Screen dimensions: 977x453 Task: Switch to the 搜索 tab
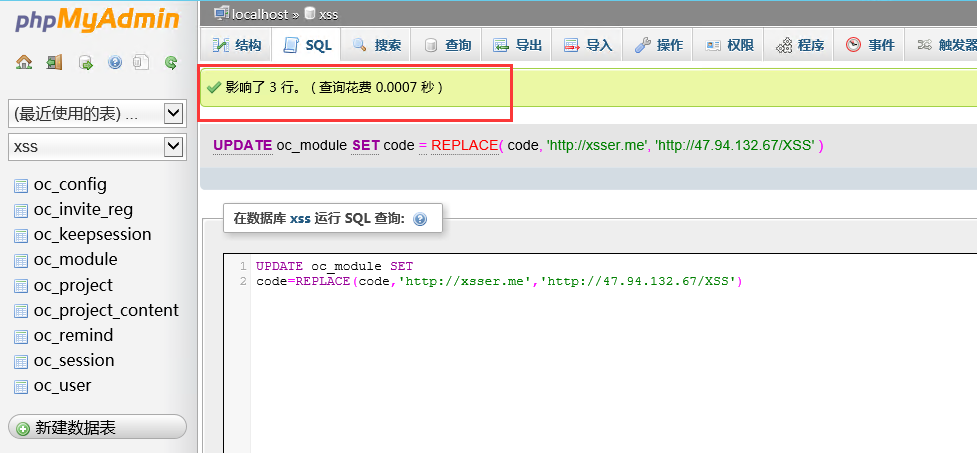(x=376, y=45)
